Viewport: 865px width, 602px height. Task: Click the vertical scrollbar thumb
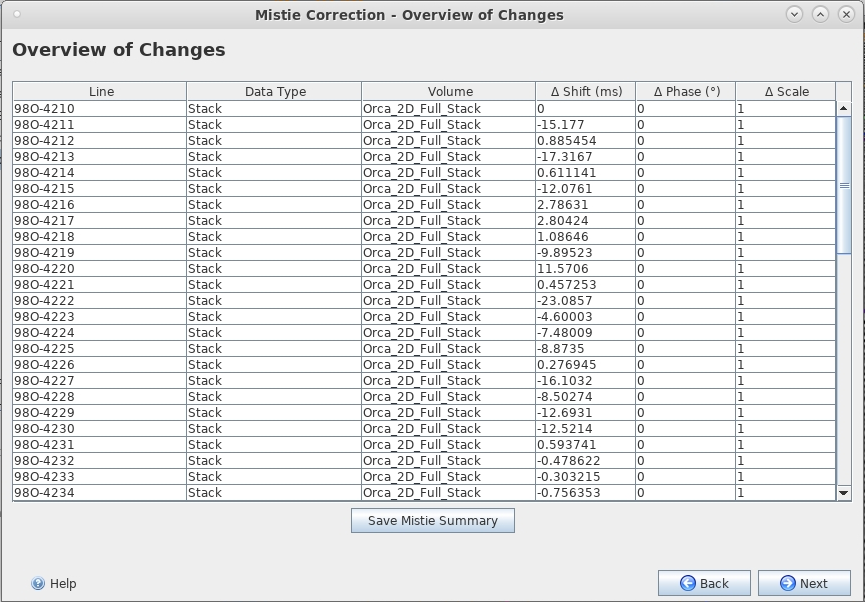coord(843,185)
